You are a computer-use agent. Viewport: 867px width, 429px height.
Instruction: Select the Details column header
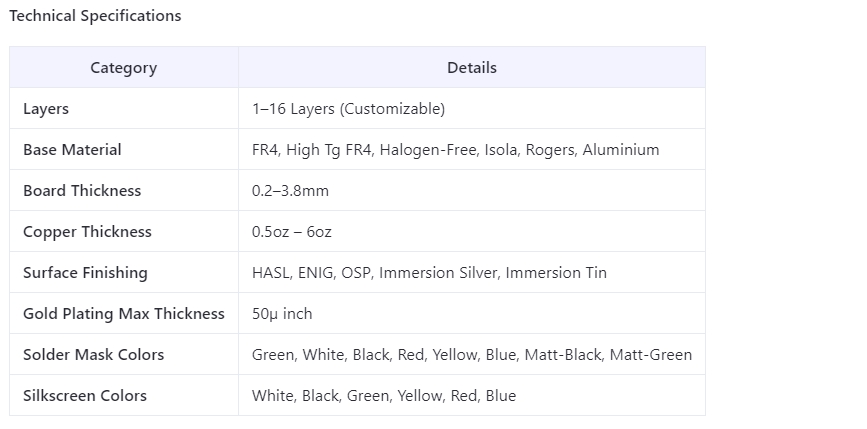coord(472,67)
